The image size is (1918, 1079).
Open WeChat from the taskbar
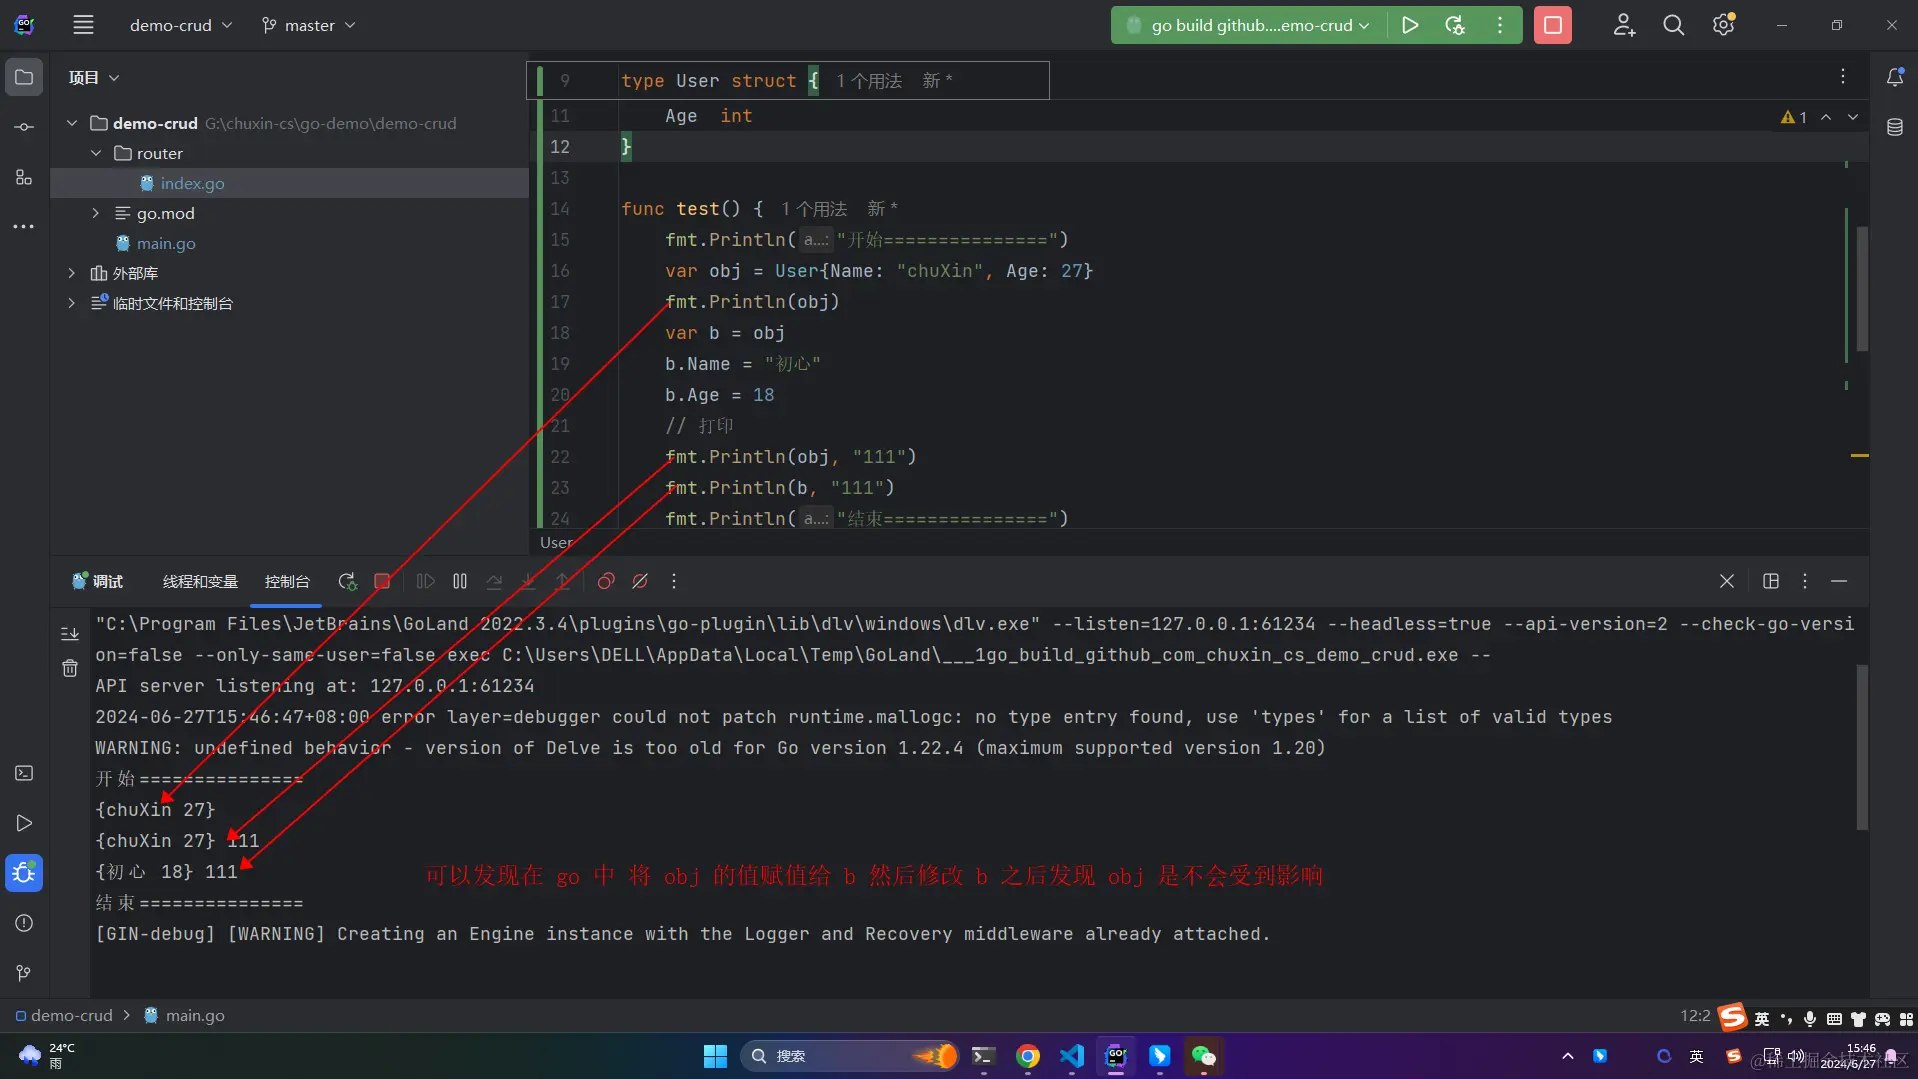coord(1204,1056)
